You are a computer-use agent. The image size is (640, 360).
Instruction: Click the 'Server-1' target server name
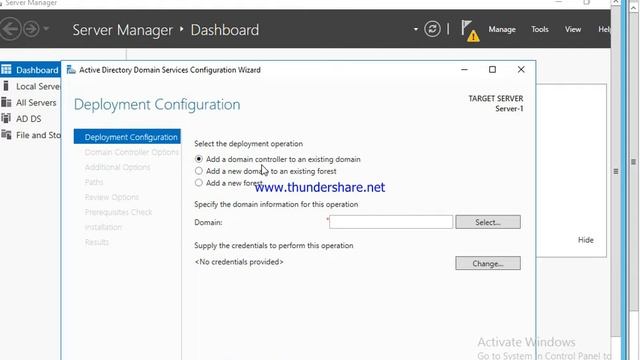(x=509, y=109)
